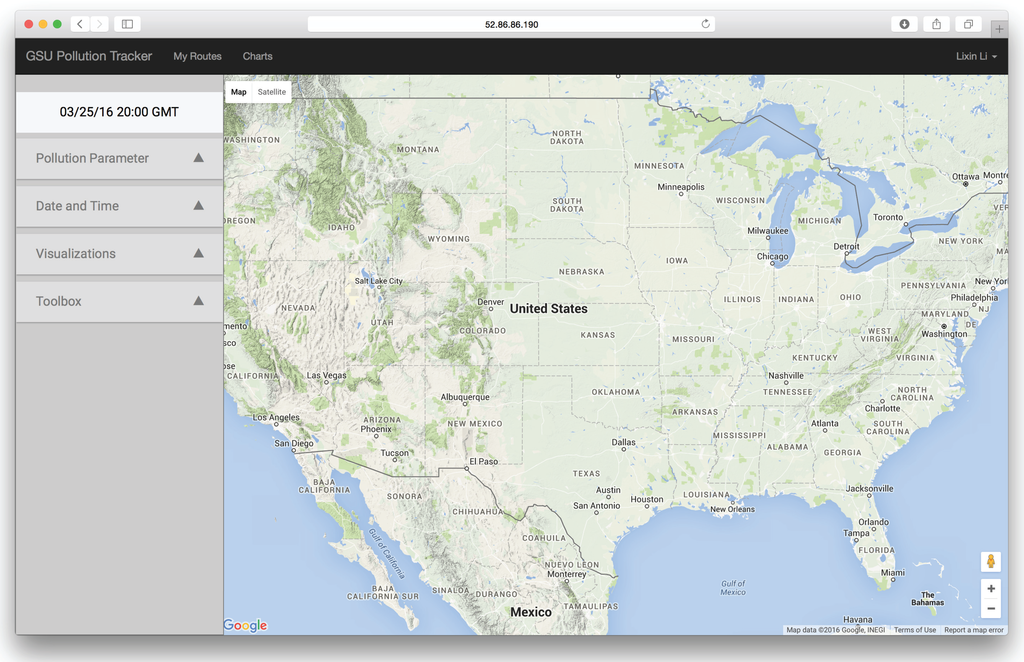Expand the Date and Time panel
Screen dimensions: 1024x662
(x=119, y=206)
